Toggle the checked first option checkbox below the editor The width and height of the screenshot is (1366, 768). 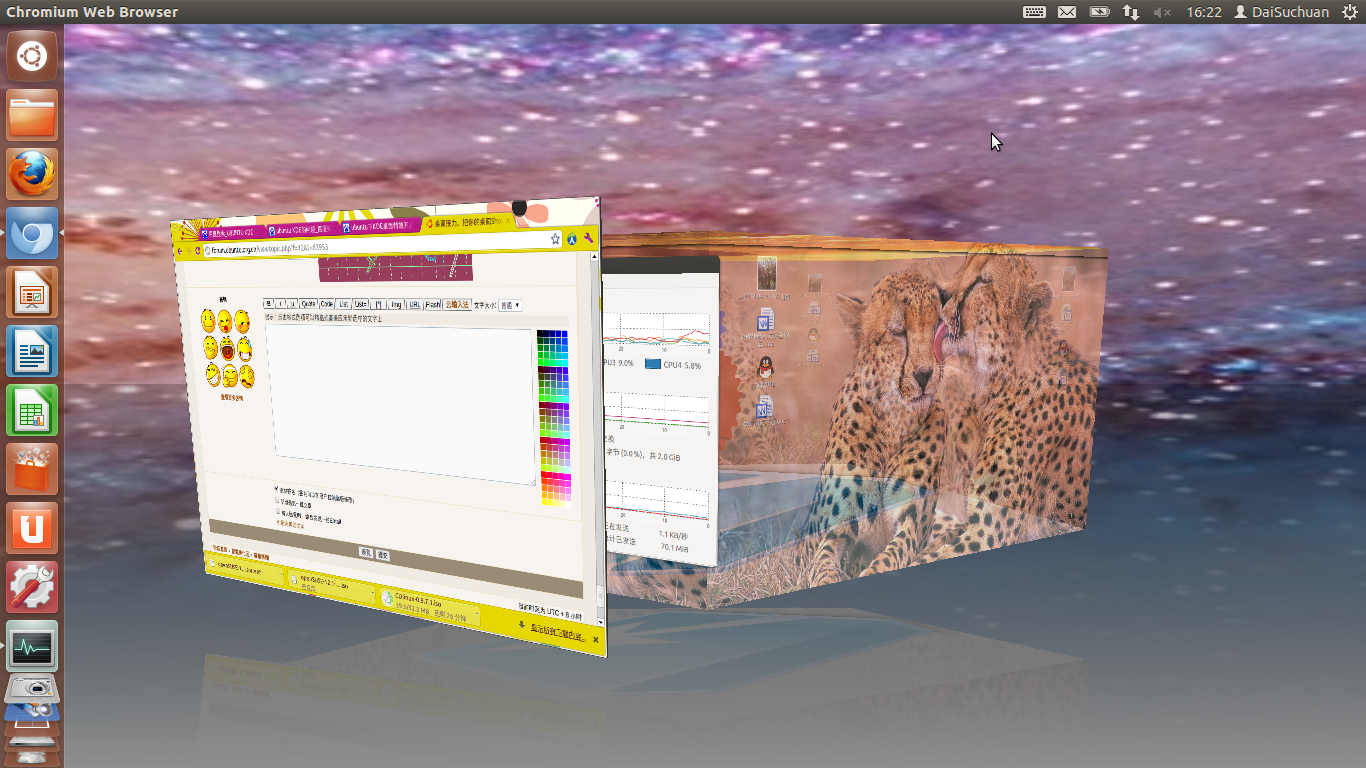276,488
